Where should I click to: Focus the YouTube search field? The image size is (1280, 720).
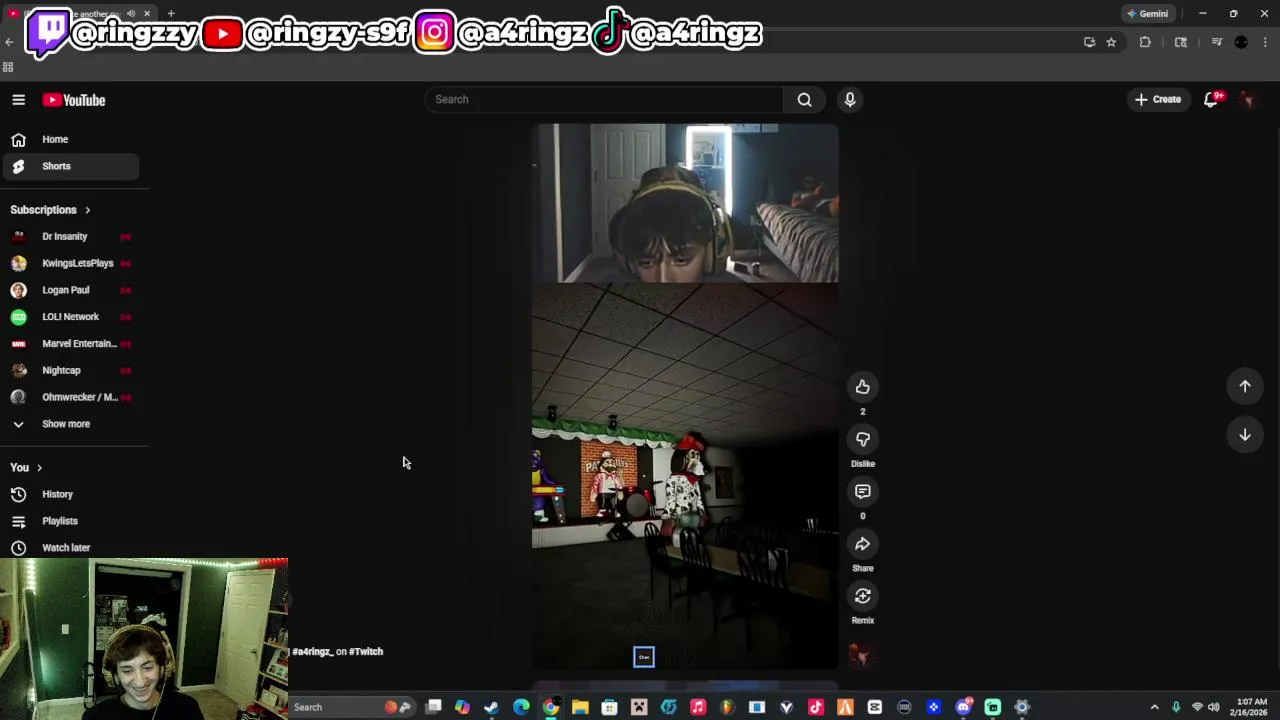(x=604, y=99)
